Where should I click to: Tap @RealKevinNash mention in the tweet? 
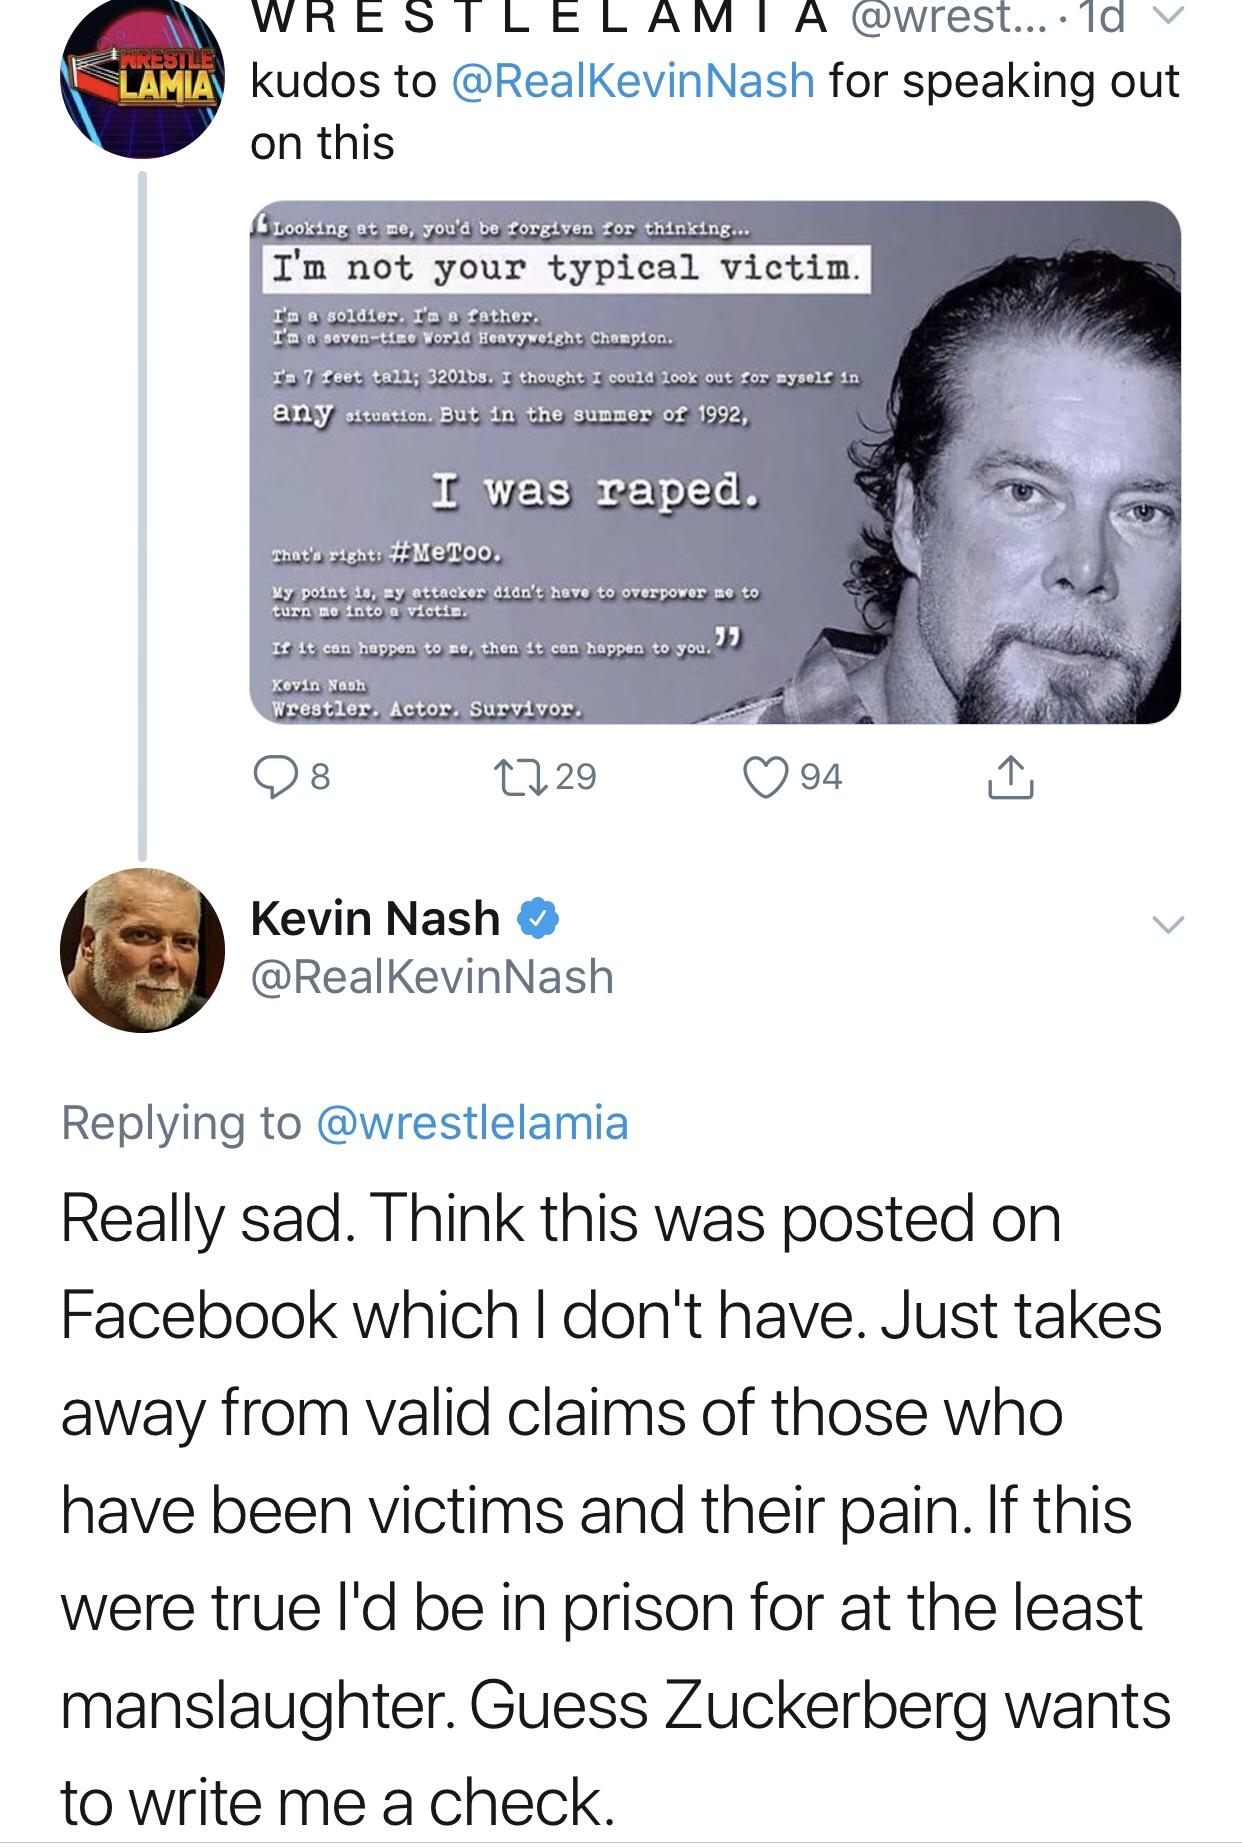633,81
